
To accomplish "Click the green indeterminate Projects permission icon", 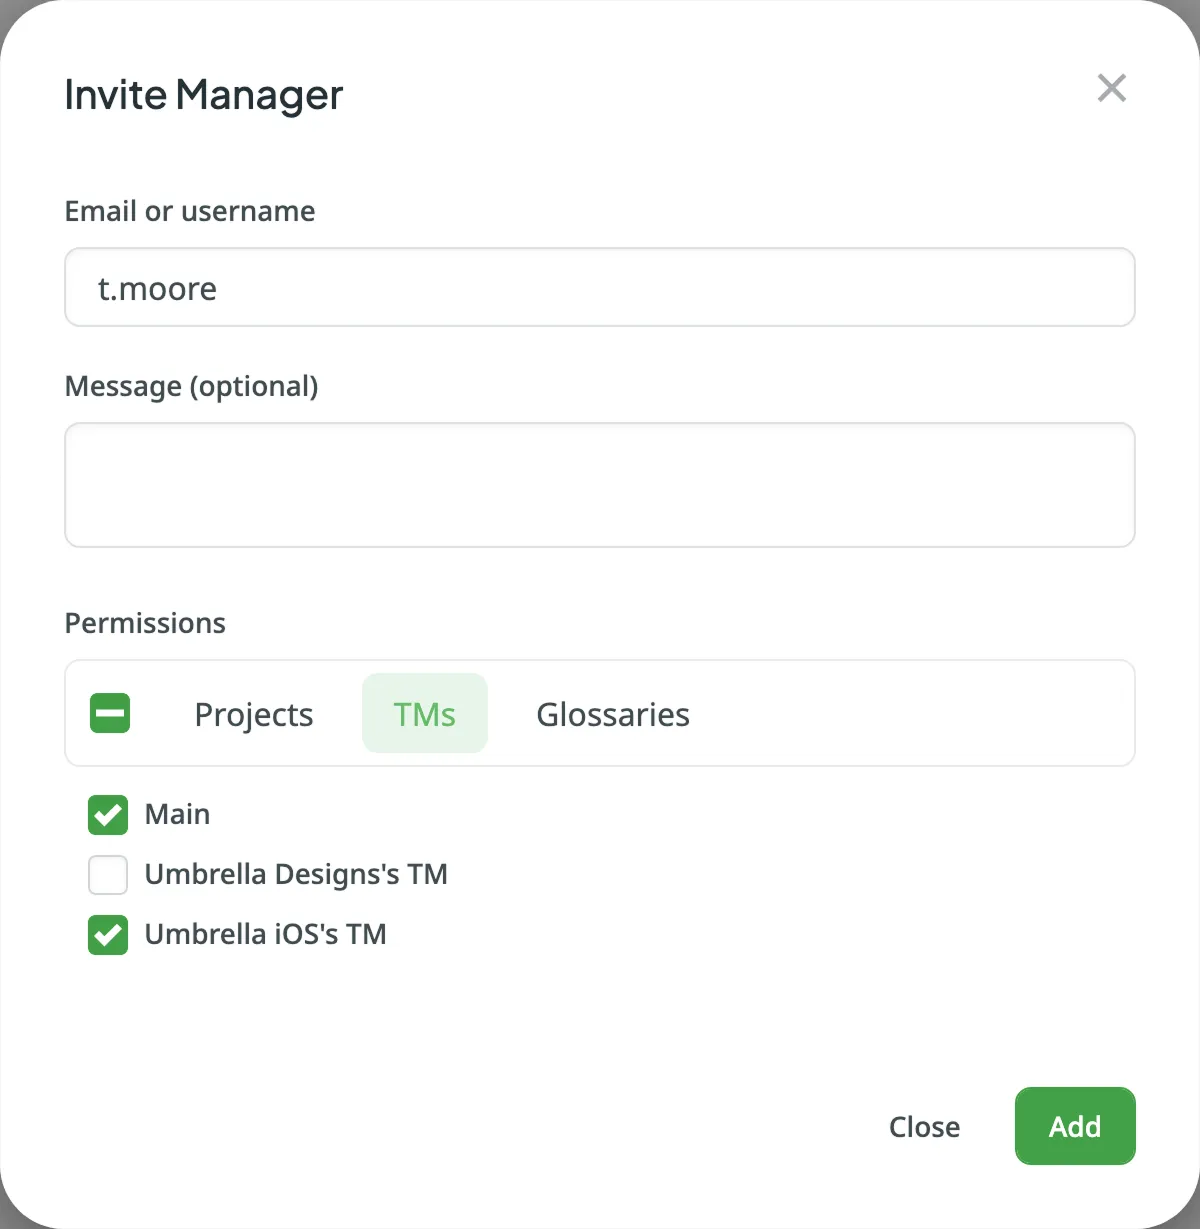I will (x=109, y=713).
